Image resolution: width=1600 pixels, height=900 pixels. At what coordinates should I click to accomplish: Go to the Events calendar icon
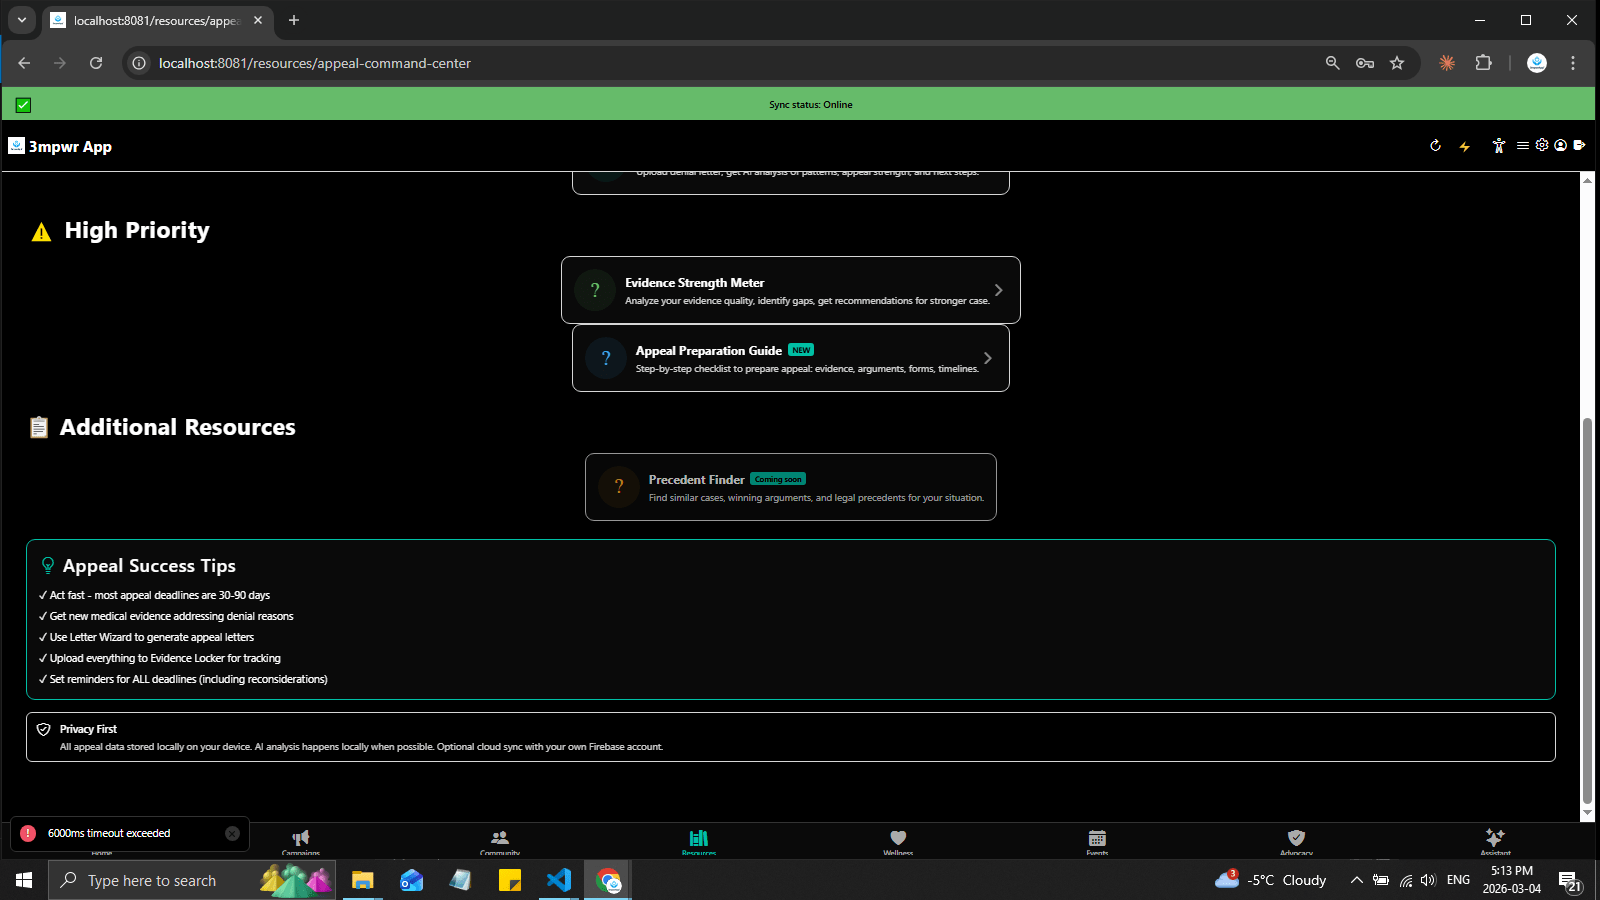(1097, 839)
